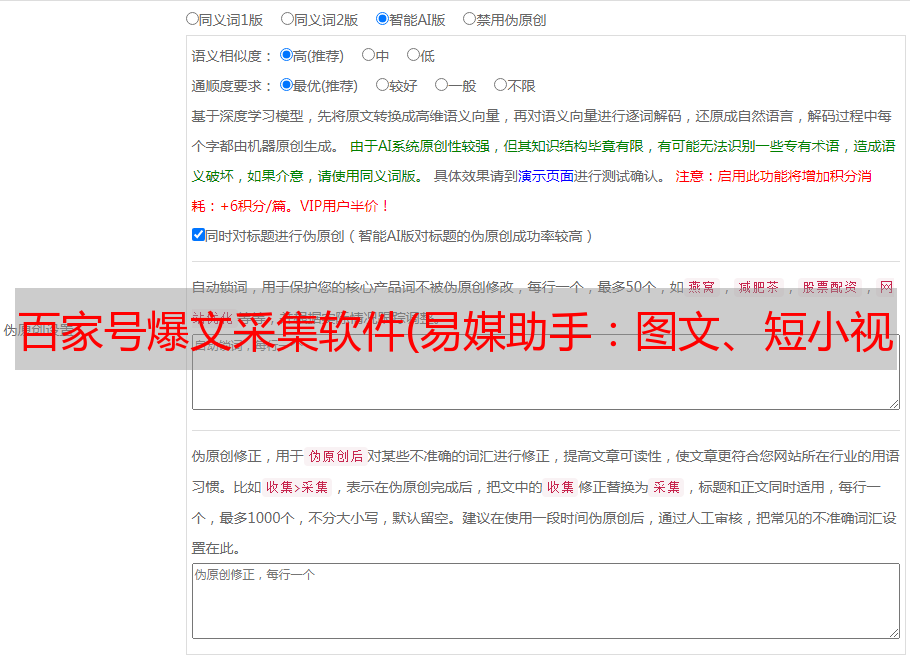Viewport: 911px width, 658px height.
Task: Set 通顺度要求 to 最优(推荐)
Action: [x=286, y=85]
